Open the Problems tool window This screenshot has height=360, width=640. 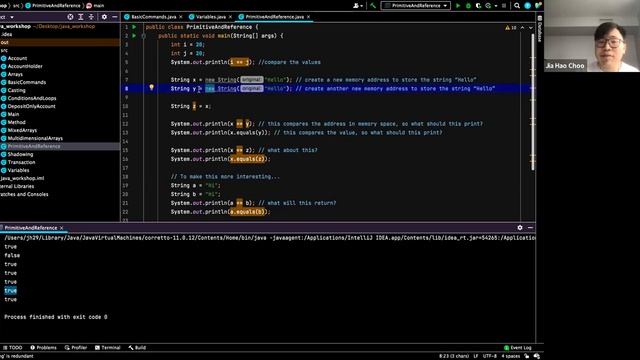pyautogui.click(x=43, y=348)
